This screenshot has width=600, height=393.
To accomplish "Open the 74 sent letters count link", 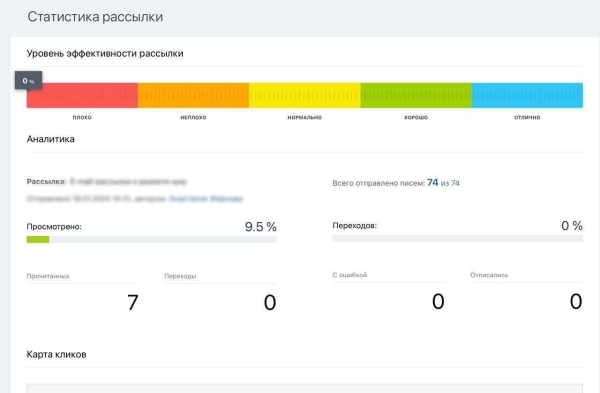I will coord(432,183).
